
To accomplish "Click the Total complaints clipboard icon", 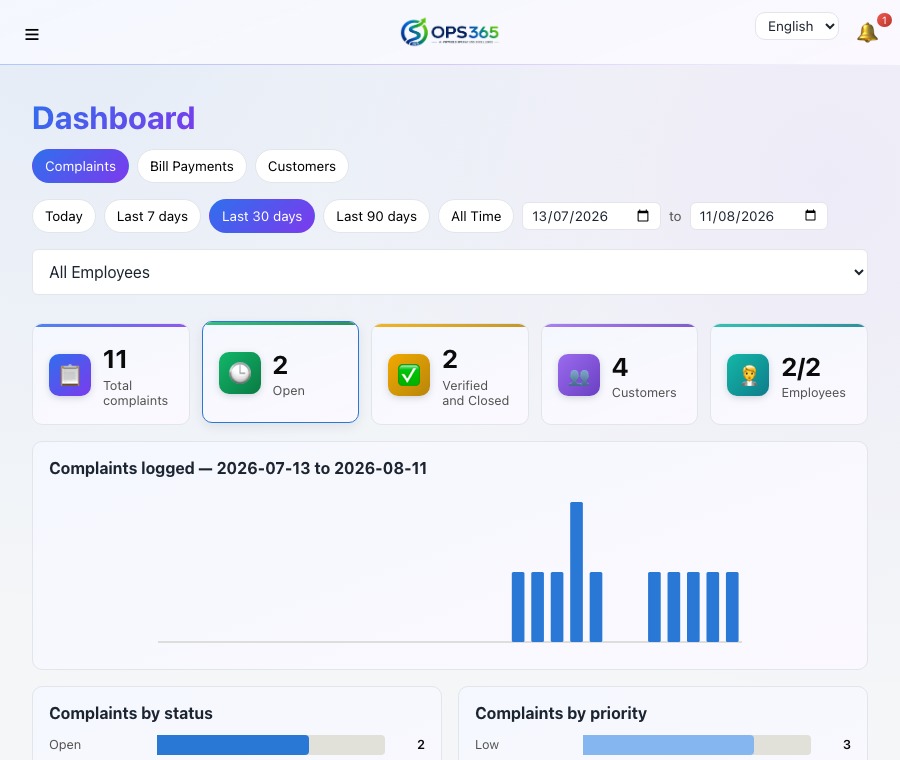I will pos(70,375).
